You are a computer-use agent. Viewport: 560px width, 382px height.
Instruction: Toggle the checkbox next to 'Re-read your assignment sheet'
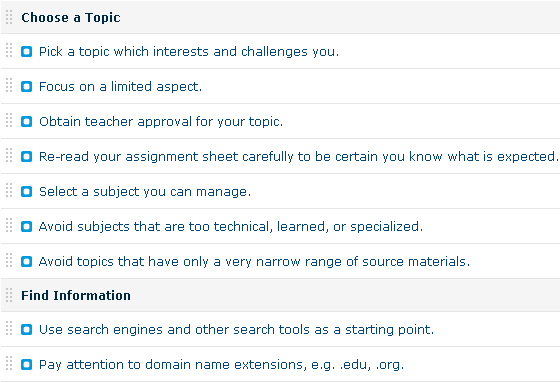click(26, 157)
